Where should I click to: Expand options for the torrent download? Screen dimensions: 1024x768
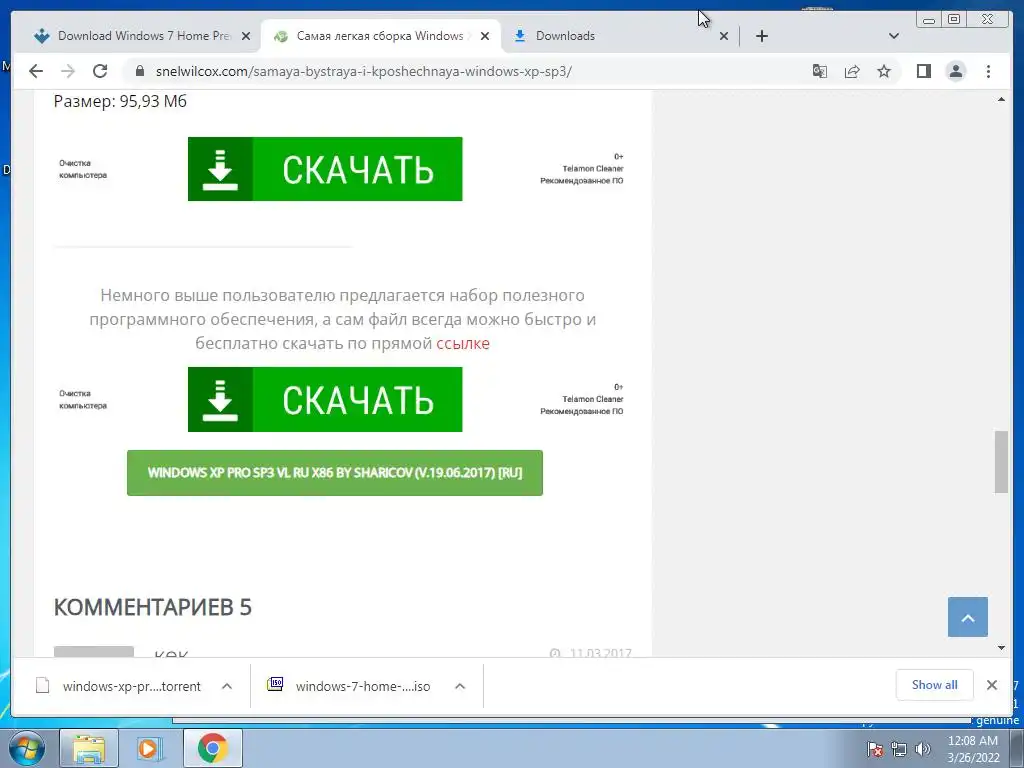click(227, 686)
